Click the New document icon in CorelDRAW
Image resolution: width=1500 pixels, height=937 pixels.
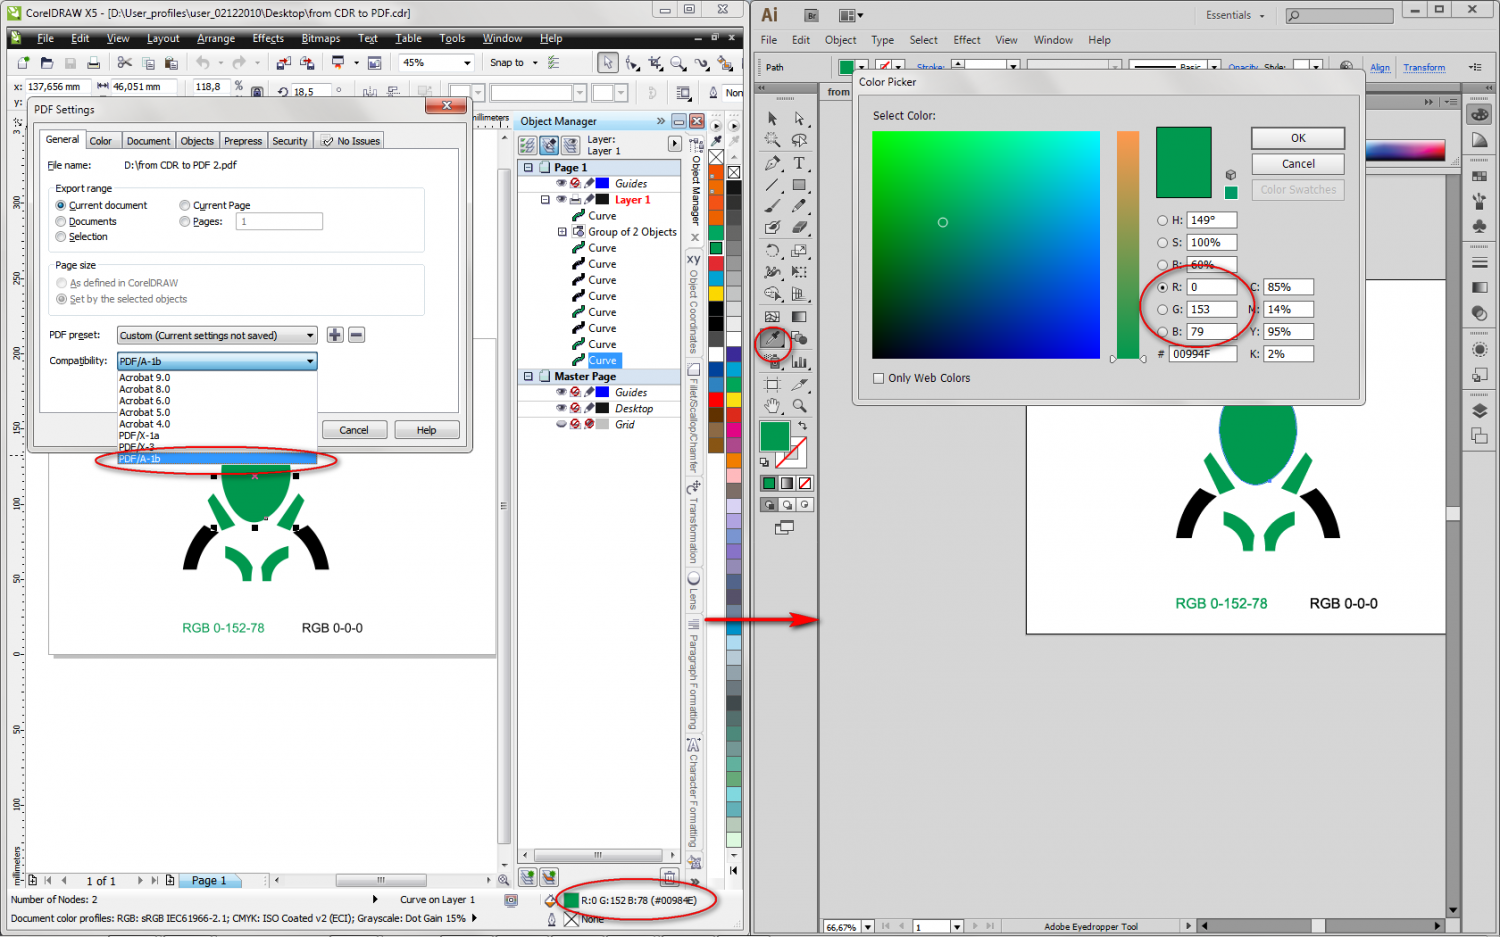click(x=24, y=63)
